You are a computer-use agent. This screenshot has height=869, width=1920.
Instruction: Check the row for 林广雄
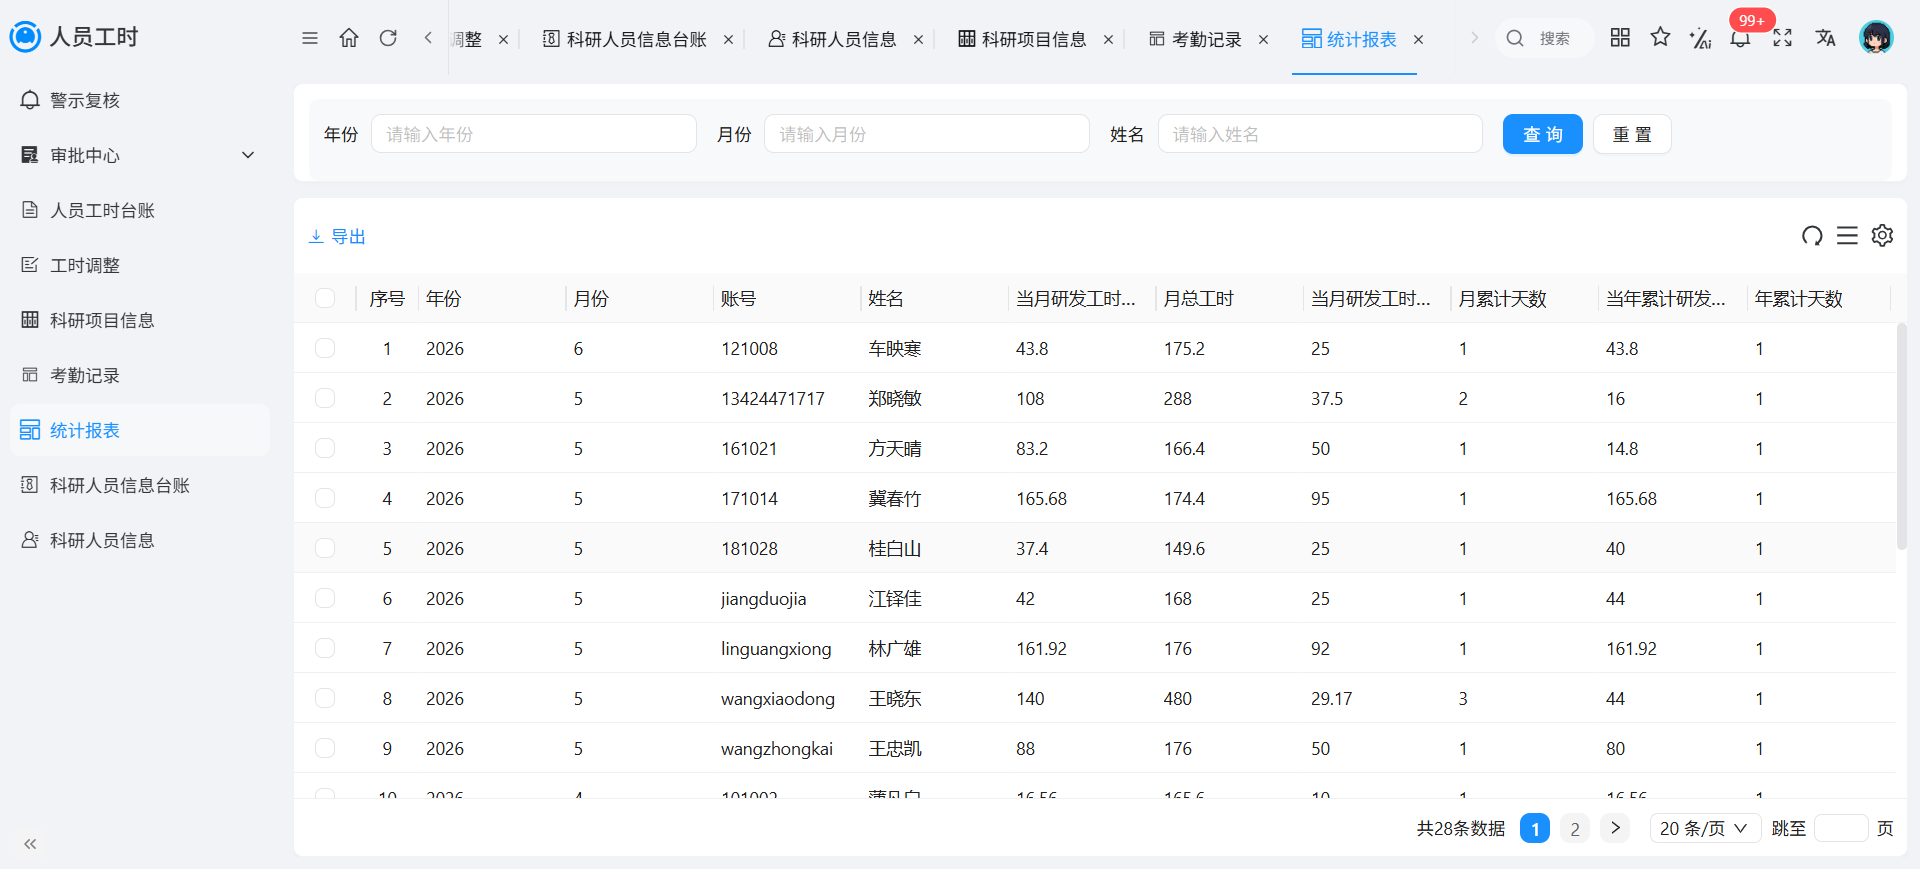click(325, 648)
